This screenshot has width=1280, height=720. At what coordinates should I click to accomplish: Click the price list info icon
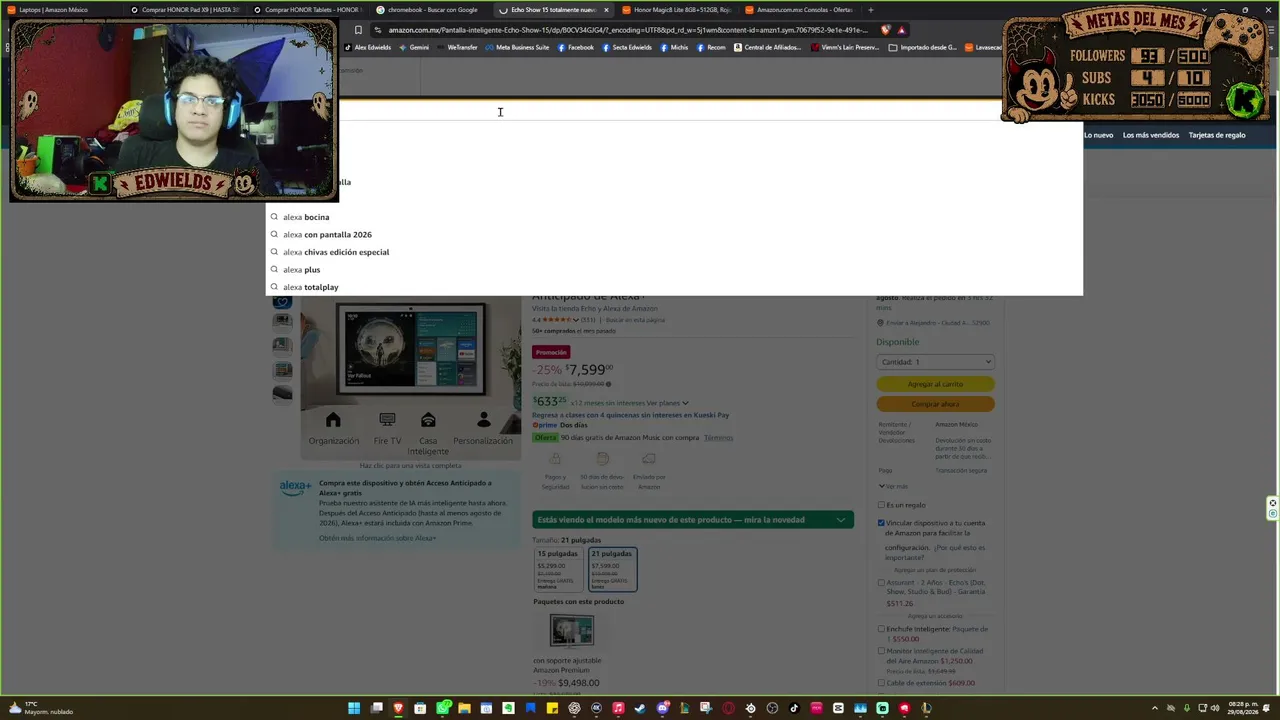(608, 384)
